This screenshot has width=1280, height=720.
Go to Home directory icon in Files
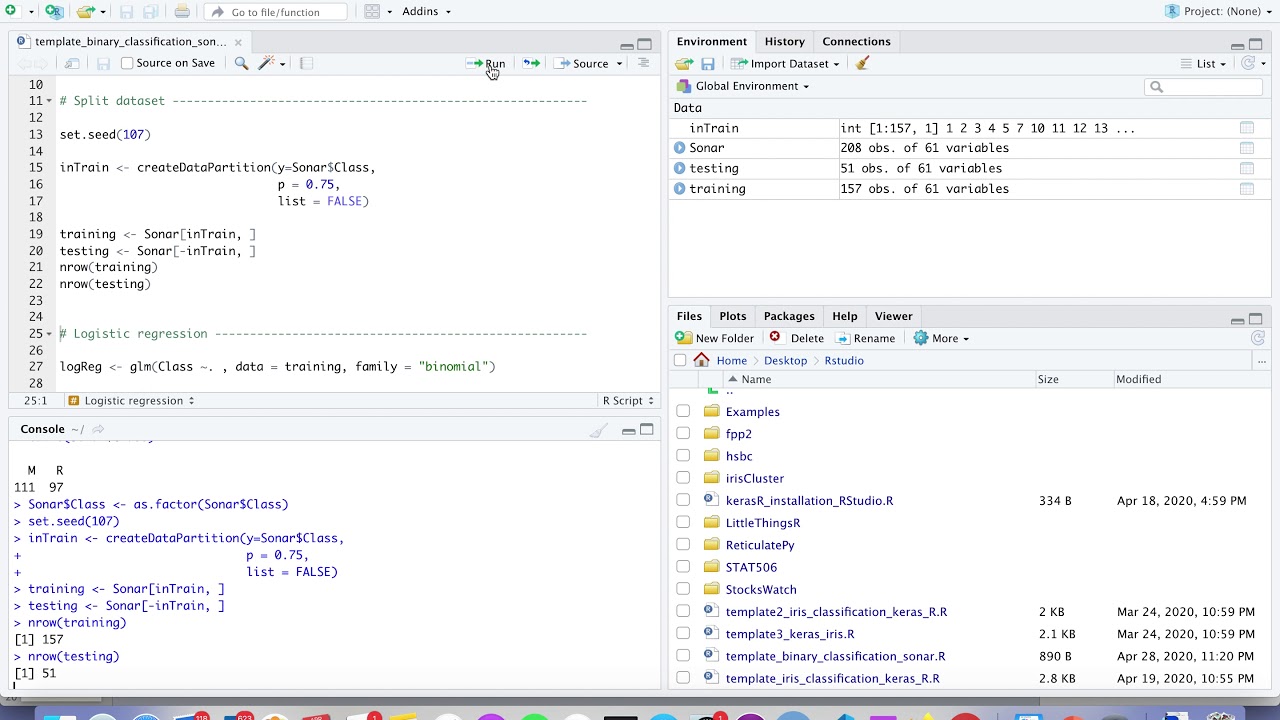[701, 360]
